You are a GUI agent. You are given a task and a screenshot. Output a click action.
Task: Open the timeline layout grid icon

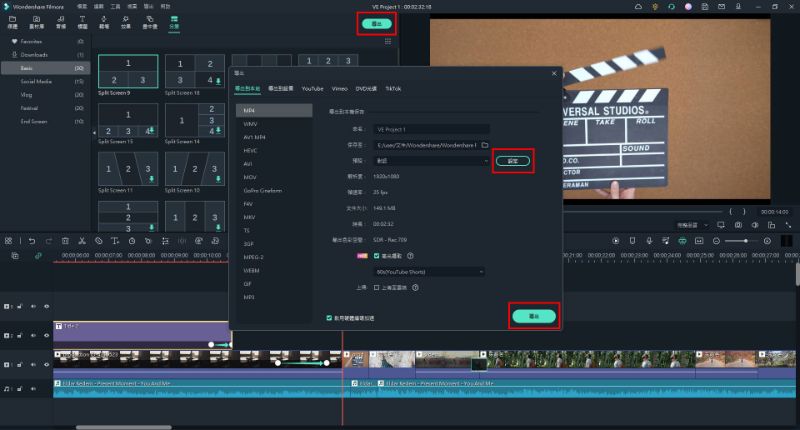tap(9, 241)
